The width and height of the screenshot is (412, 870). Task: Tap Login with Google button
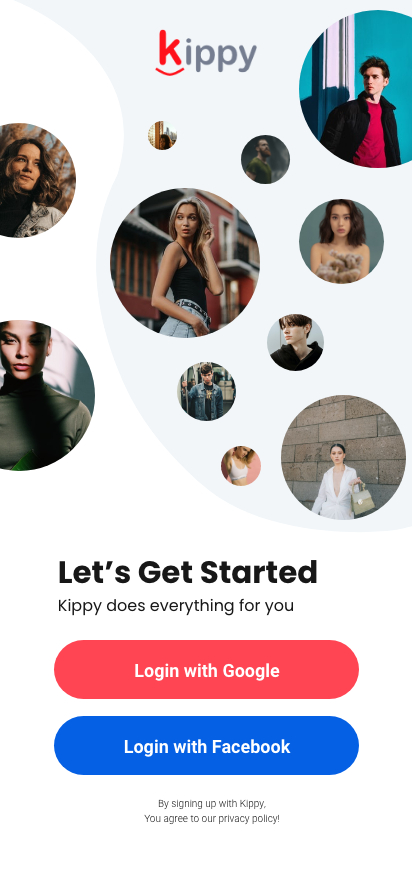click(x=206, y=670)
